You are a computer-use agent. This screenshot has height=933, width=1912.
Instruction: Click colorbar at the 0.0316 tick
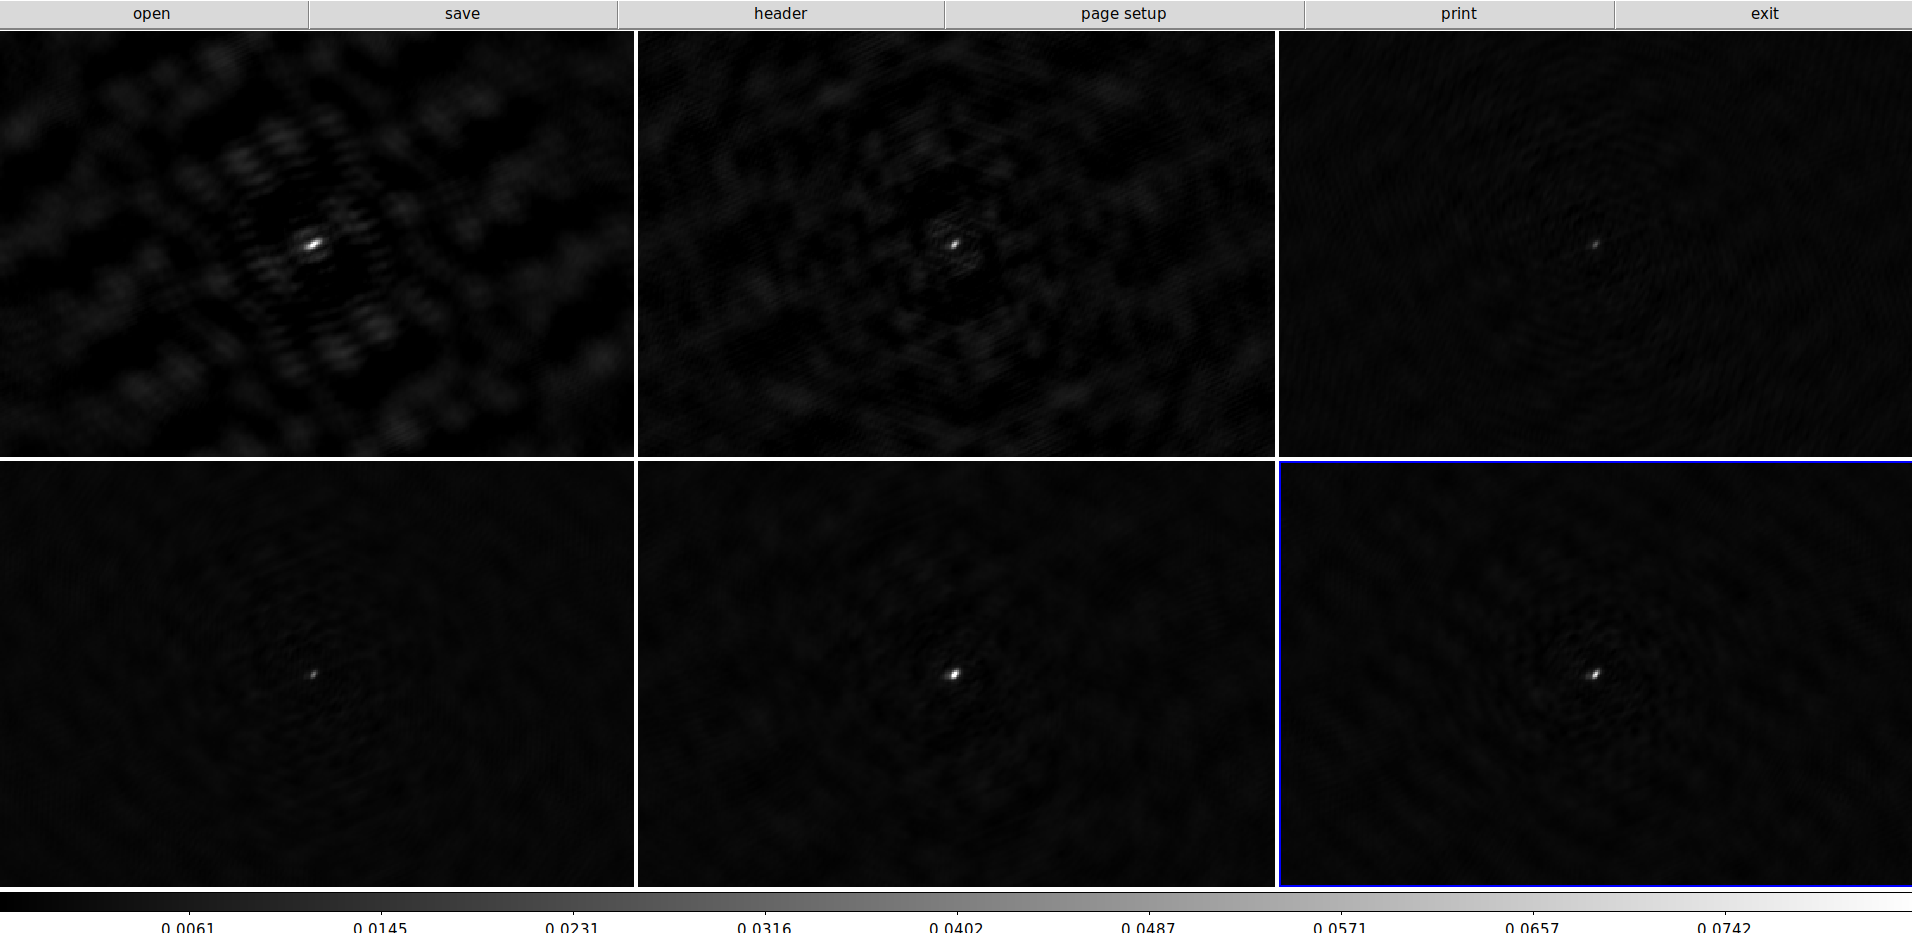765,902
